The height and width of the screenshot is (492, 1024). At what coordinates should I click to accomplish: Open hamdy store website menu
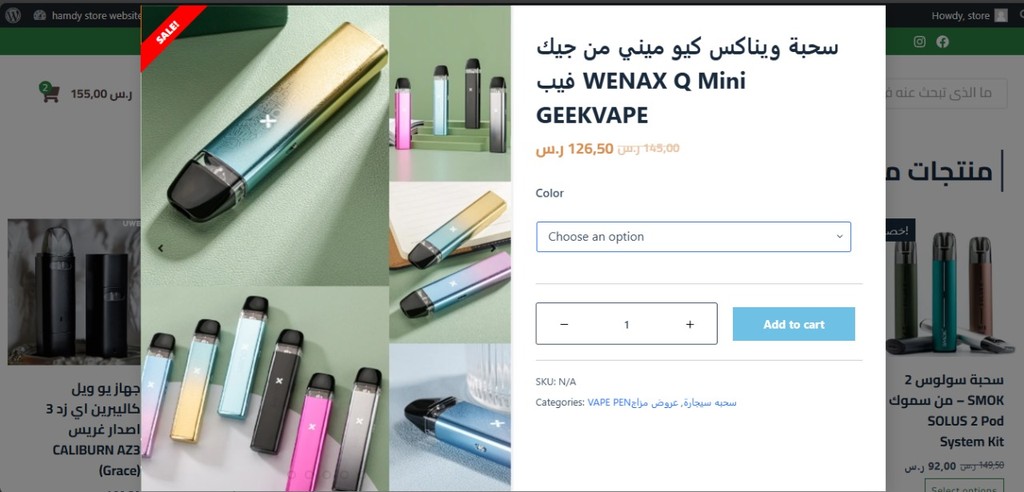click(x=96, y=16)
